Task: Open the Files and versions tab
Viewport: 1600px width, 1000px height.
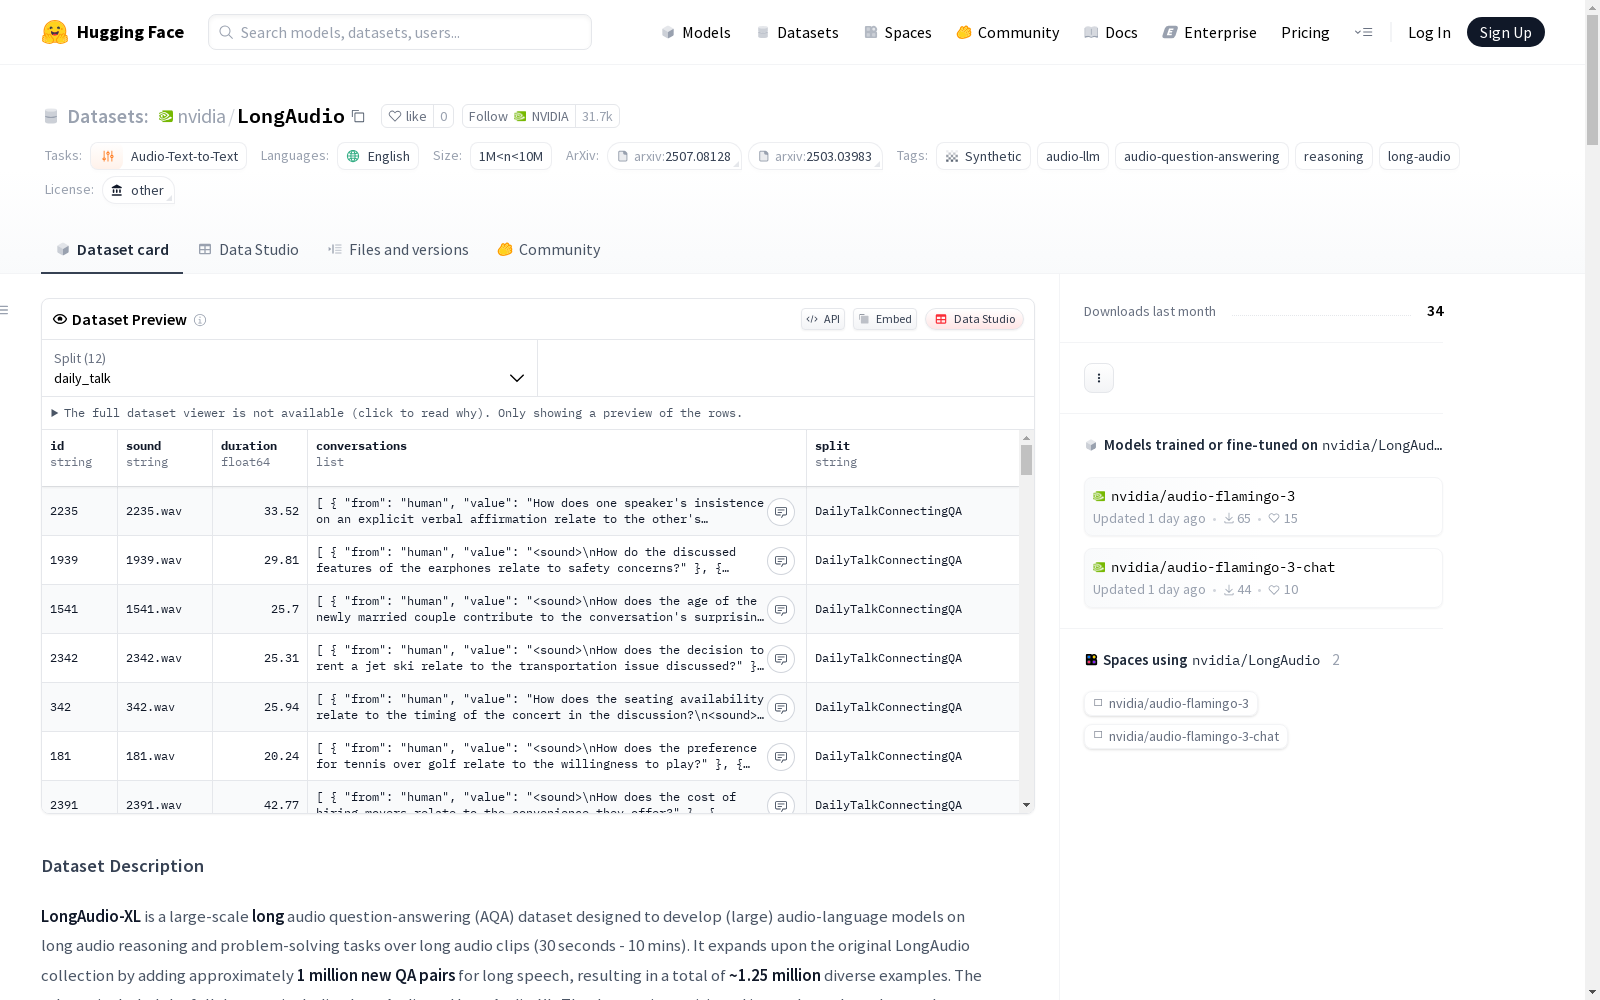Action: [398, 250]
